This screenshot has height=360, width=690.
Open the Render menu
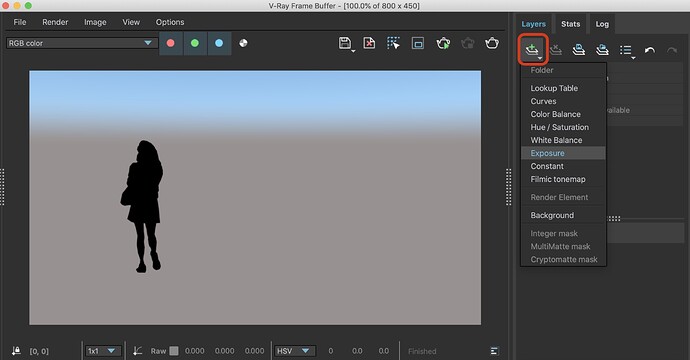point(55,22)
